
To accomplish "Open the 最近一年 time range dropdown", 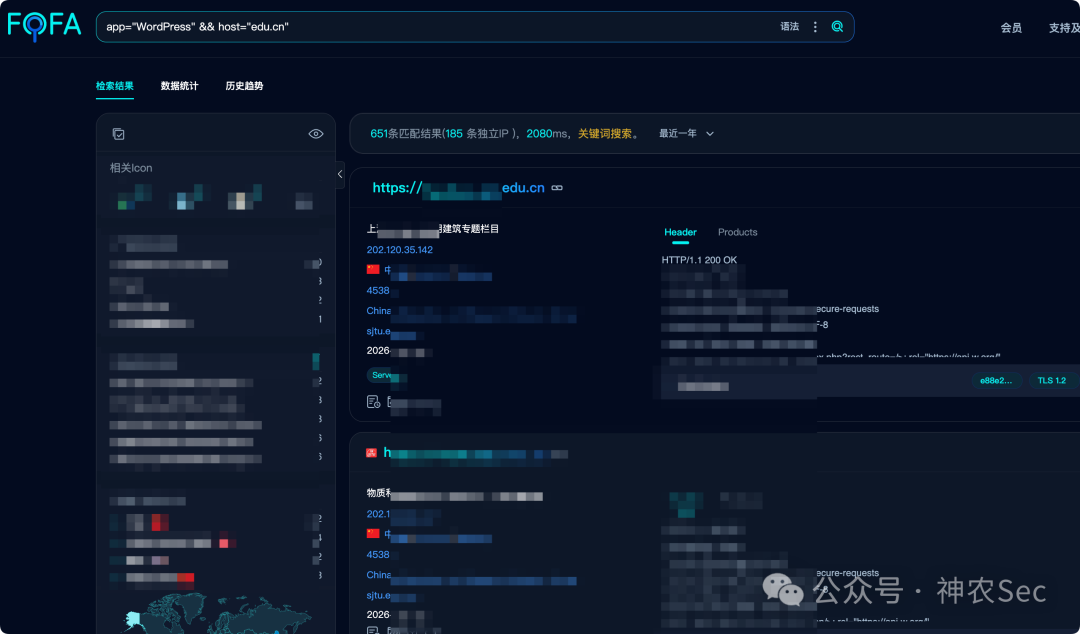I will 686,134.
